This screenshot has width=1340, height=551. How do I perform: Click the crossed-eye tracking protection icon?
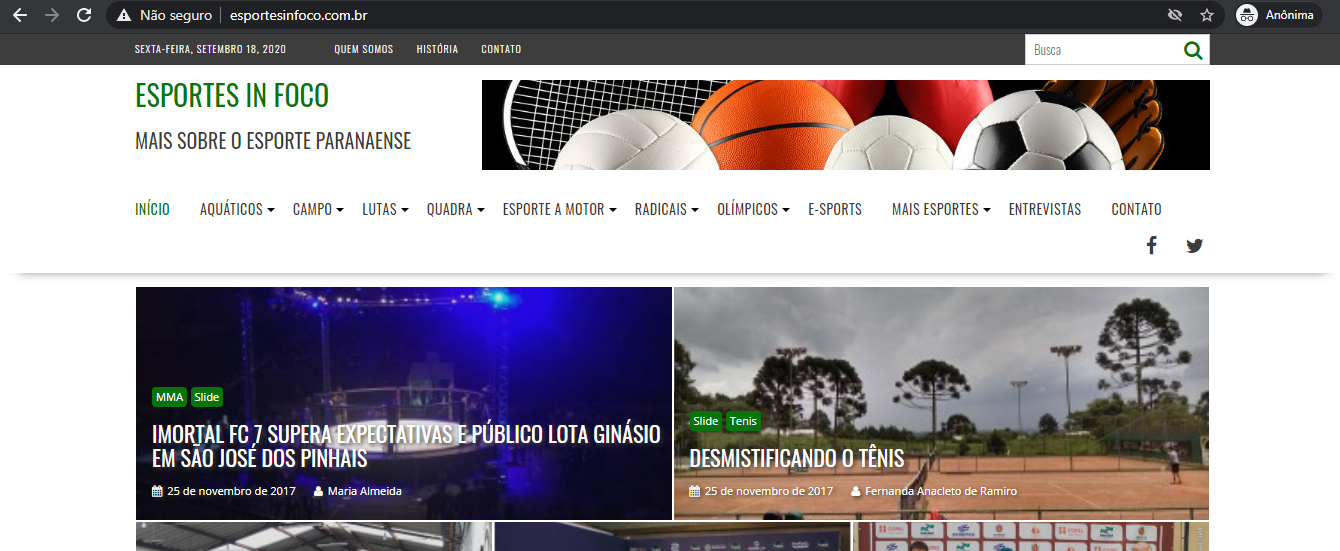(1175, 15)
